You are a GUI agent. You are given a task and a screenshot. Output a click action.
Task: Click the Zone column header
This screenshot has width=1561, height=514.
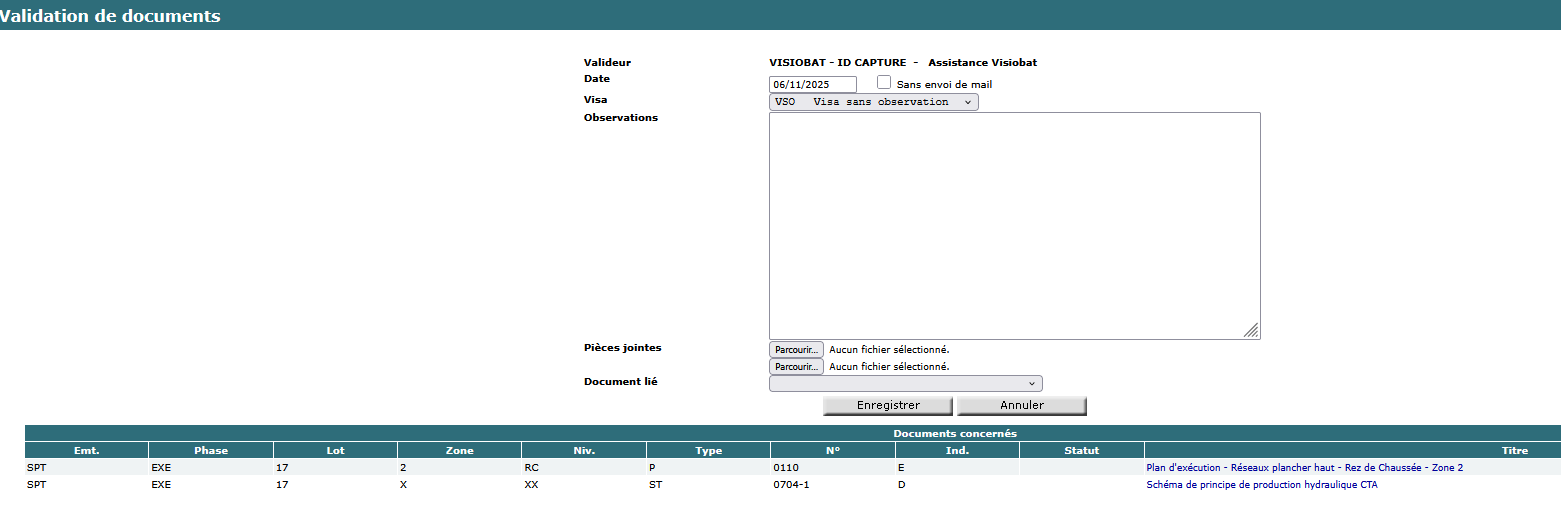[x=459, y=450]
